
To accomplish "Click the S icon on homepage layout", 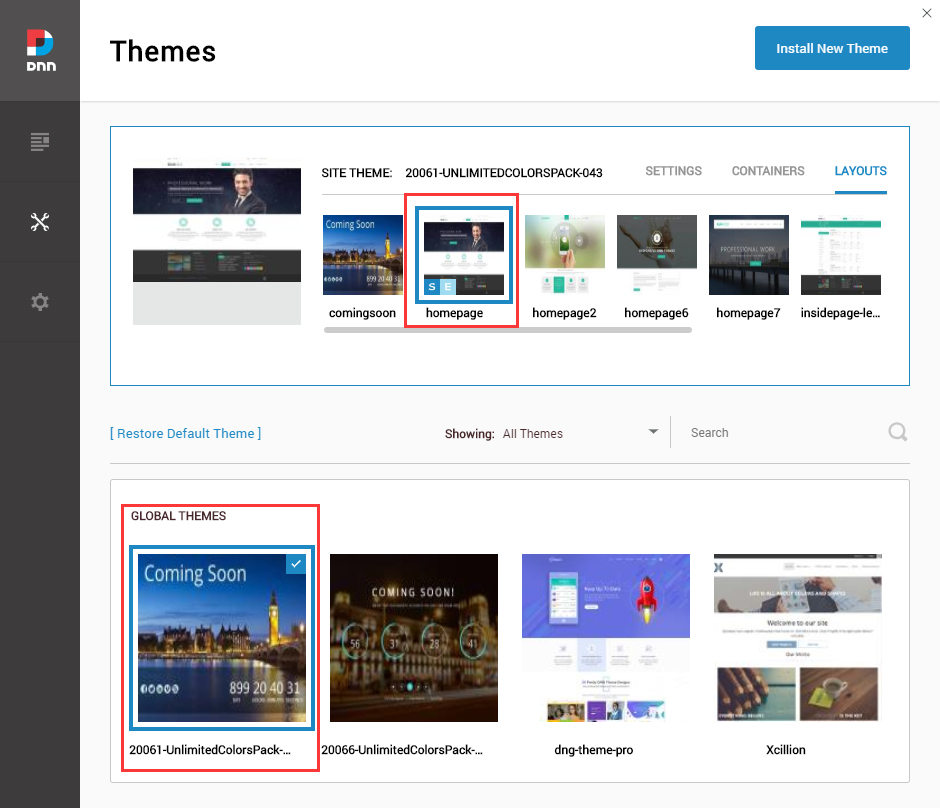I will tap(432, 287).
